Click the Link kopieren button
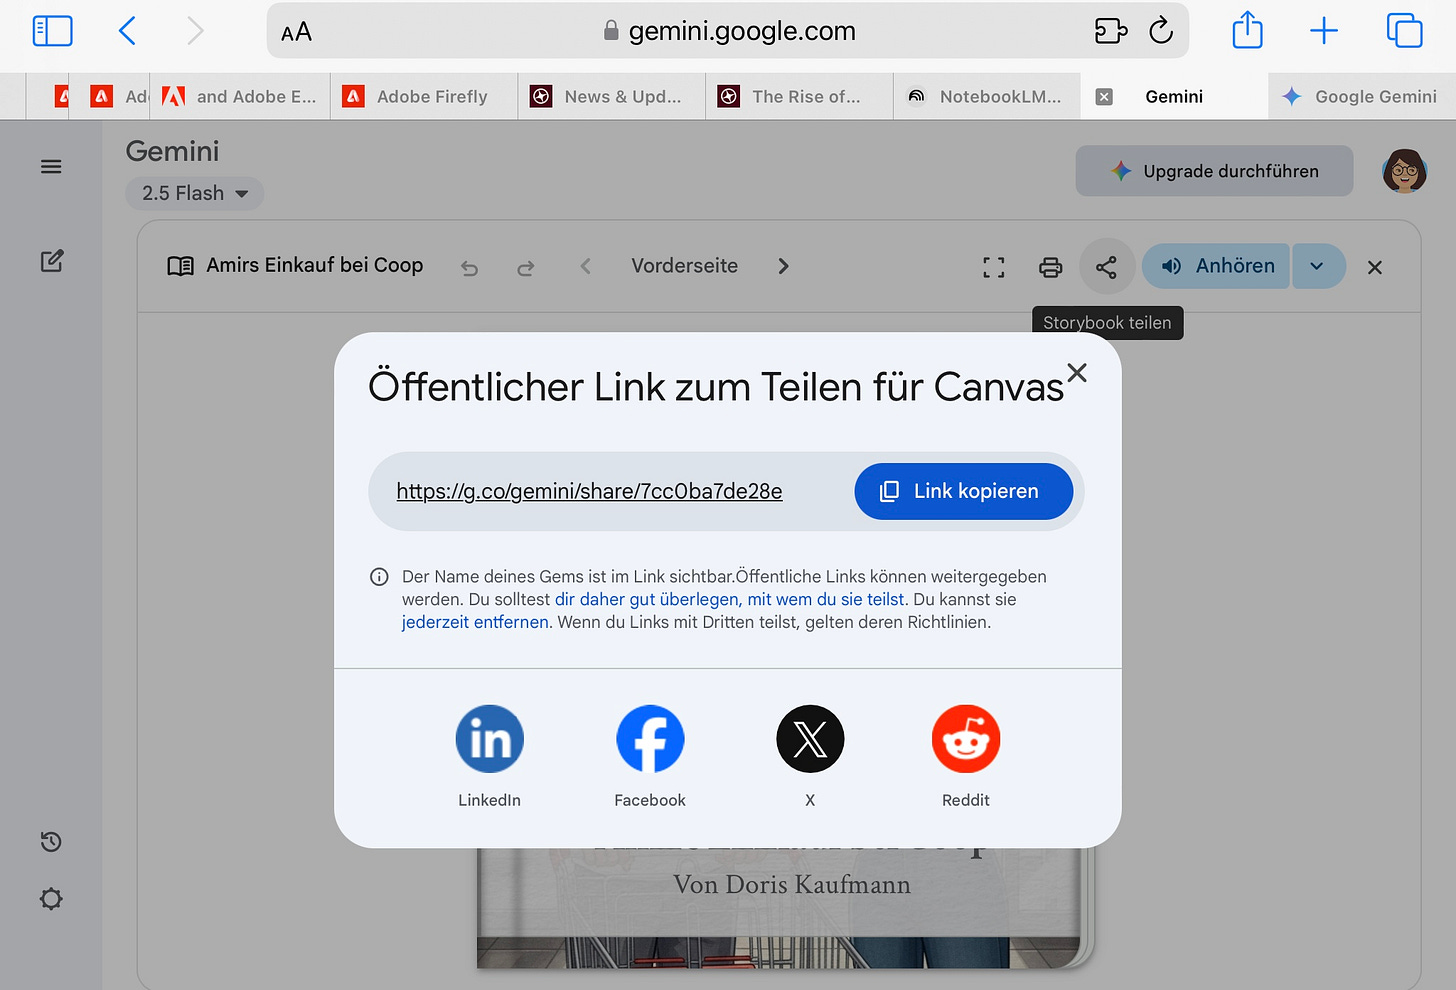Viewport: 1456px width, 990px height. tap(964, 491)
